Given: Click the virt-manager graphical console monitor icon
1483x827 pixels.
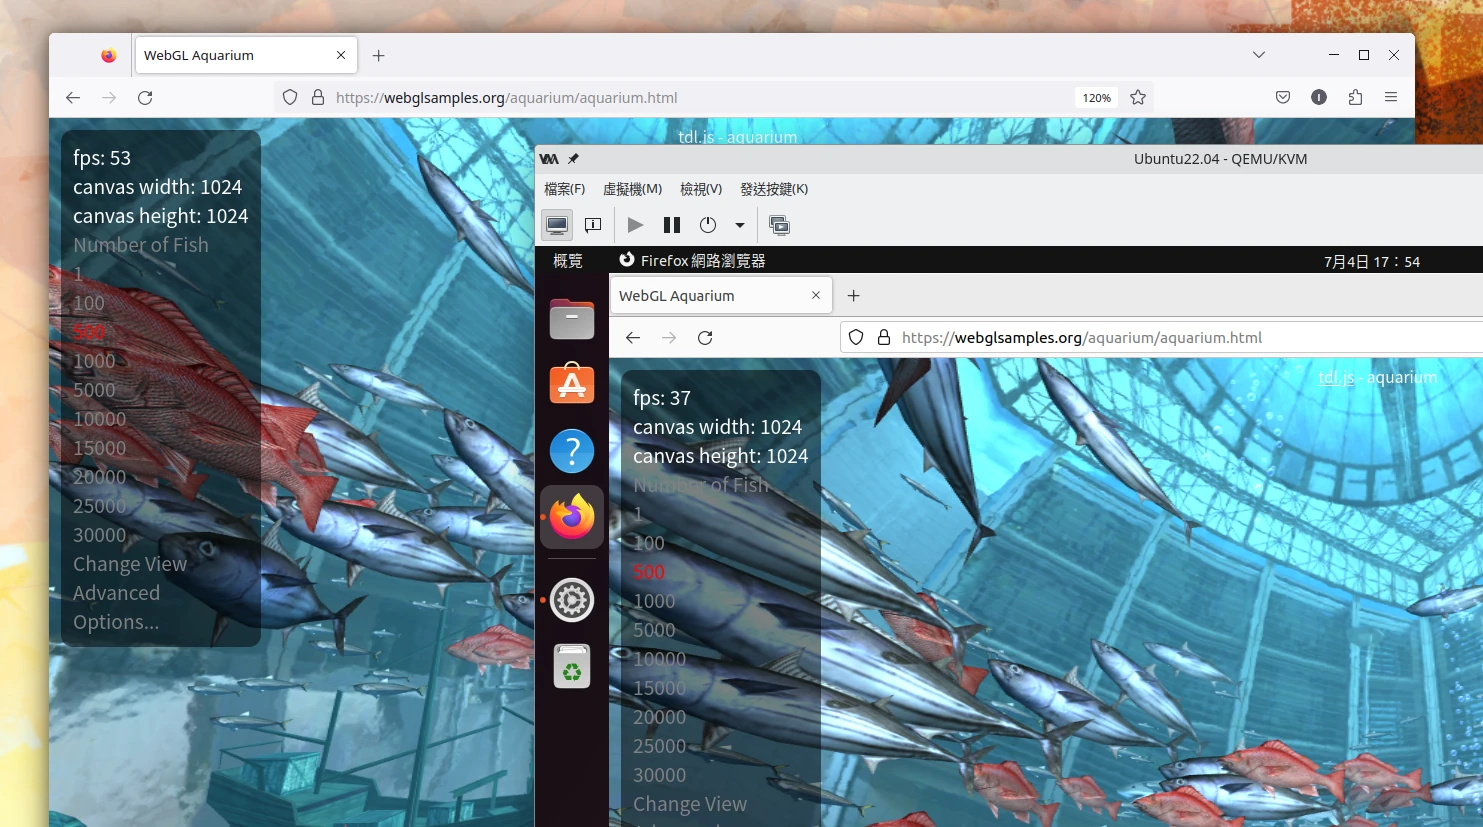Looking at the screenshot, I should click(x=557, y=225).
